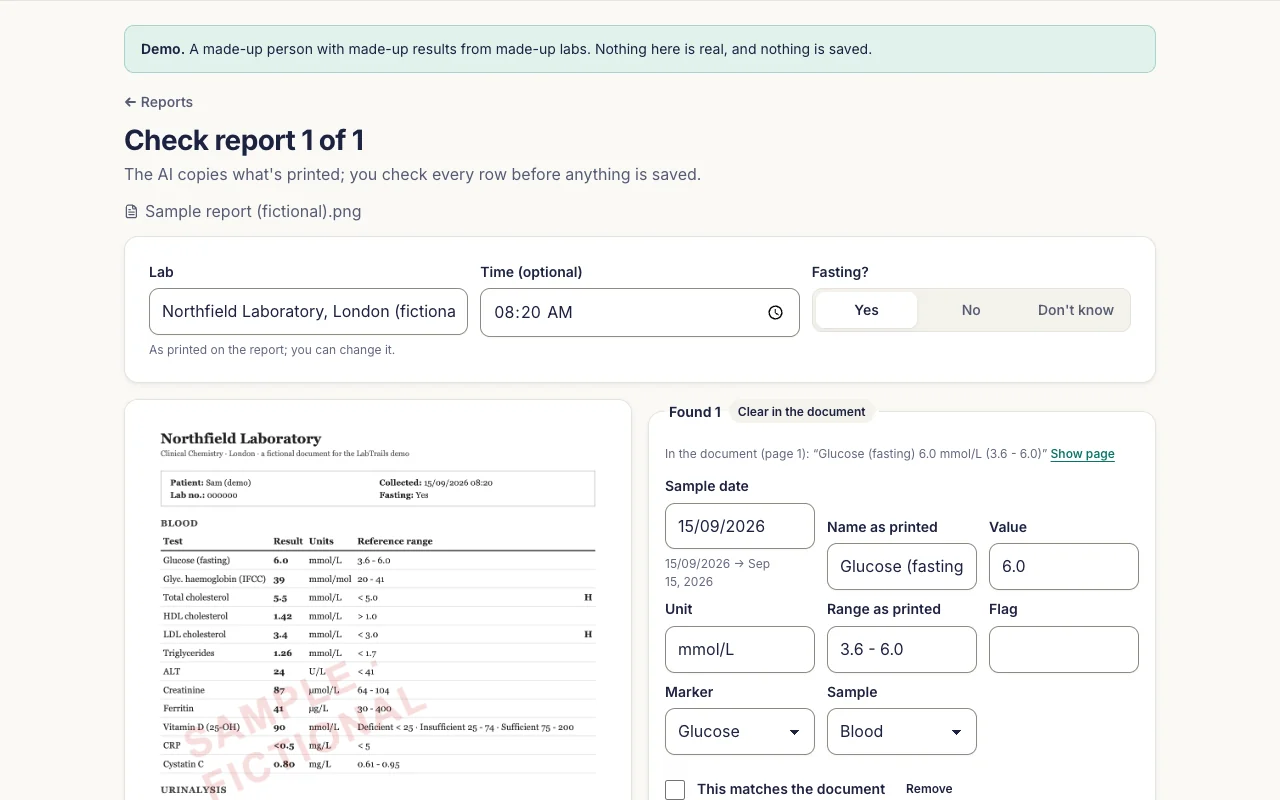The image size is (1280, 800).
Task: Click 'Cystatin C' in the report preview
Action: pos(183,765)
